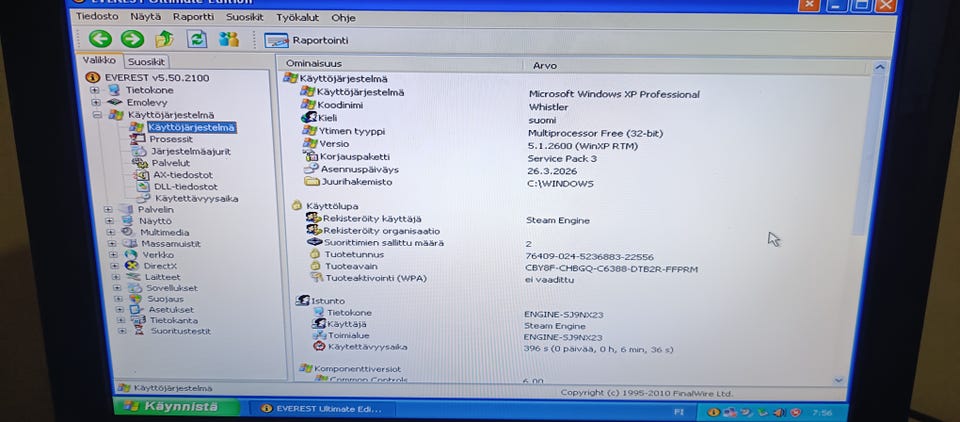Open the Suosikit menu
Screen dimensions: 960x422
(x=244, y=17)
